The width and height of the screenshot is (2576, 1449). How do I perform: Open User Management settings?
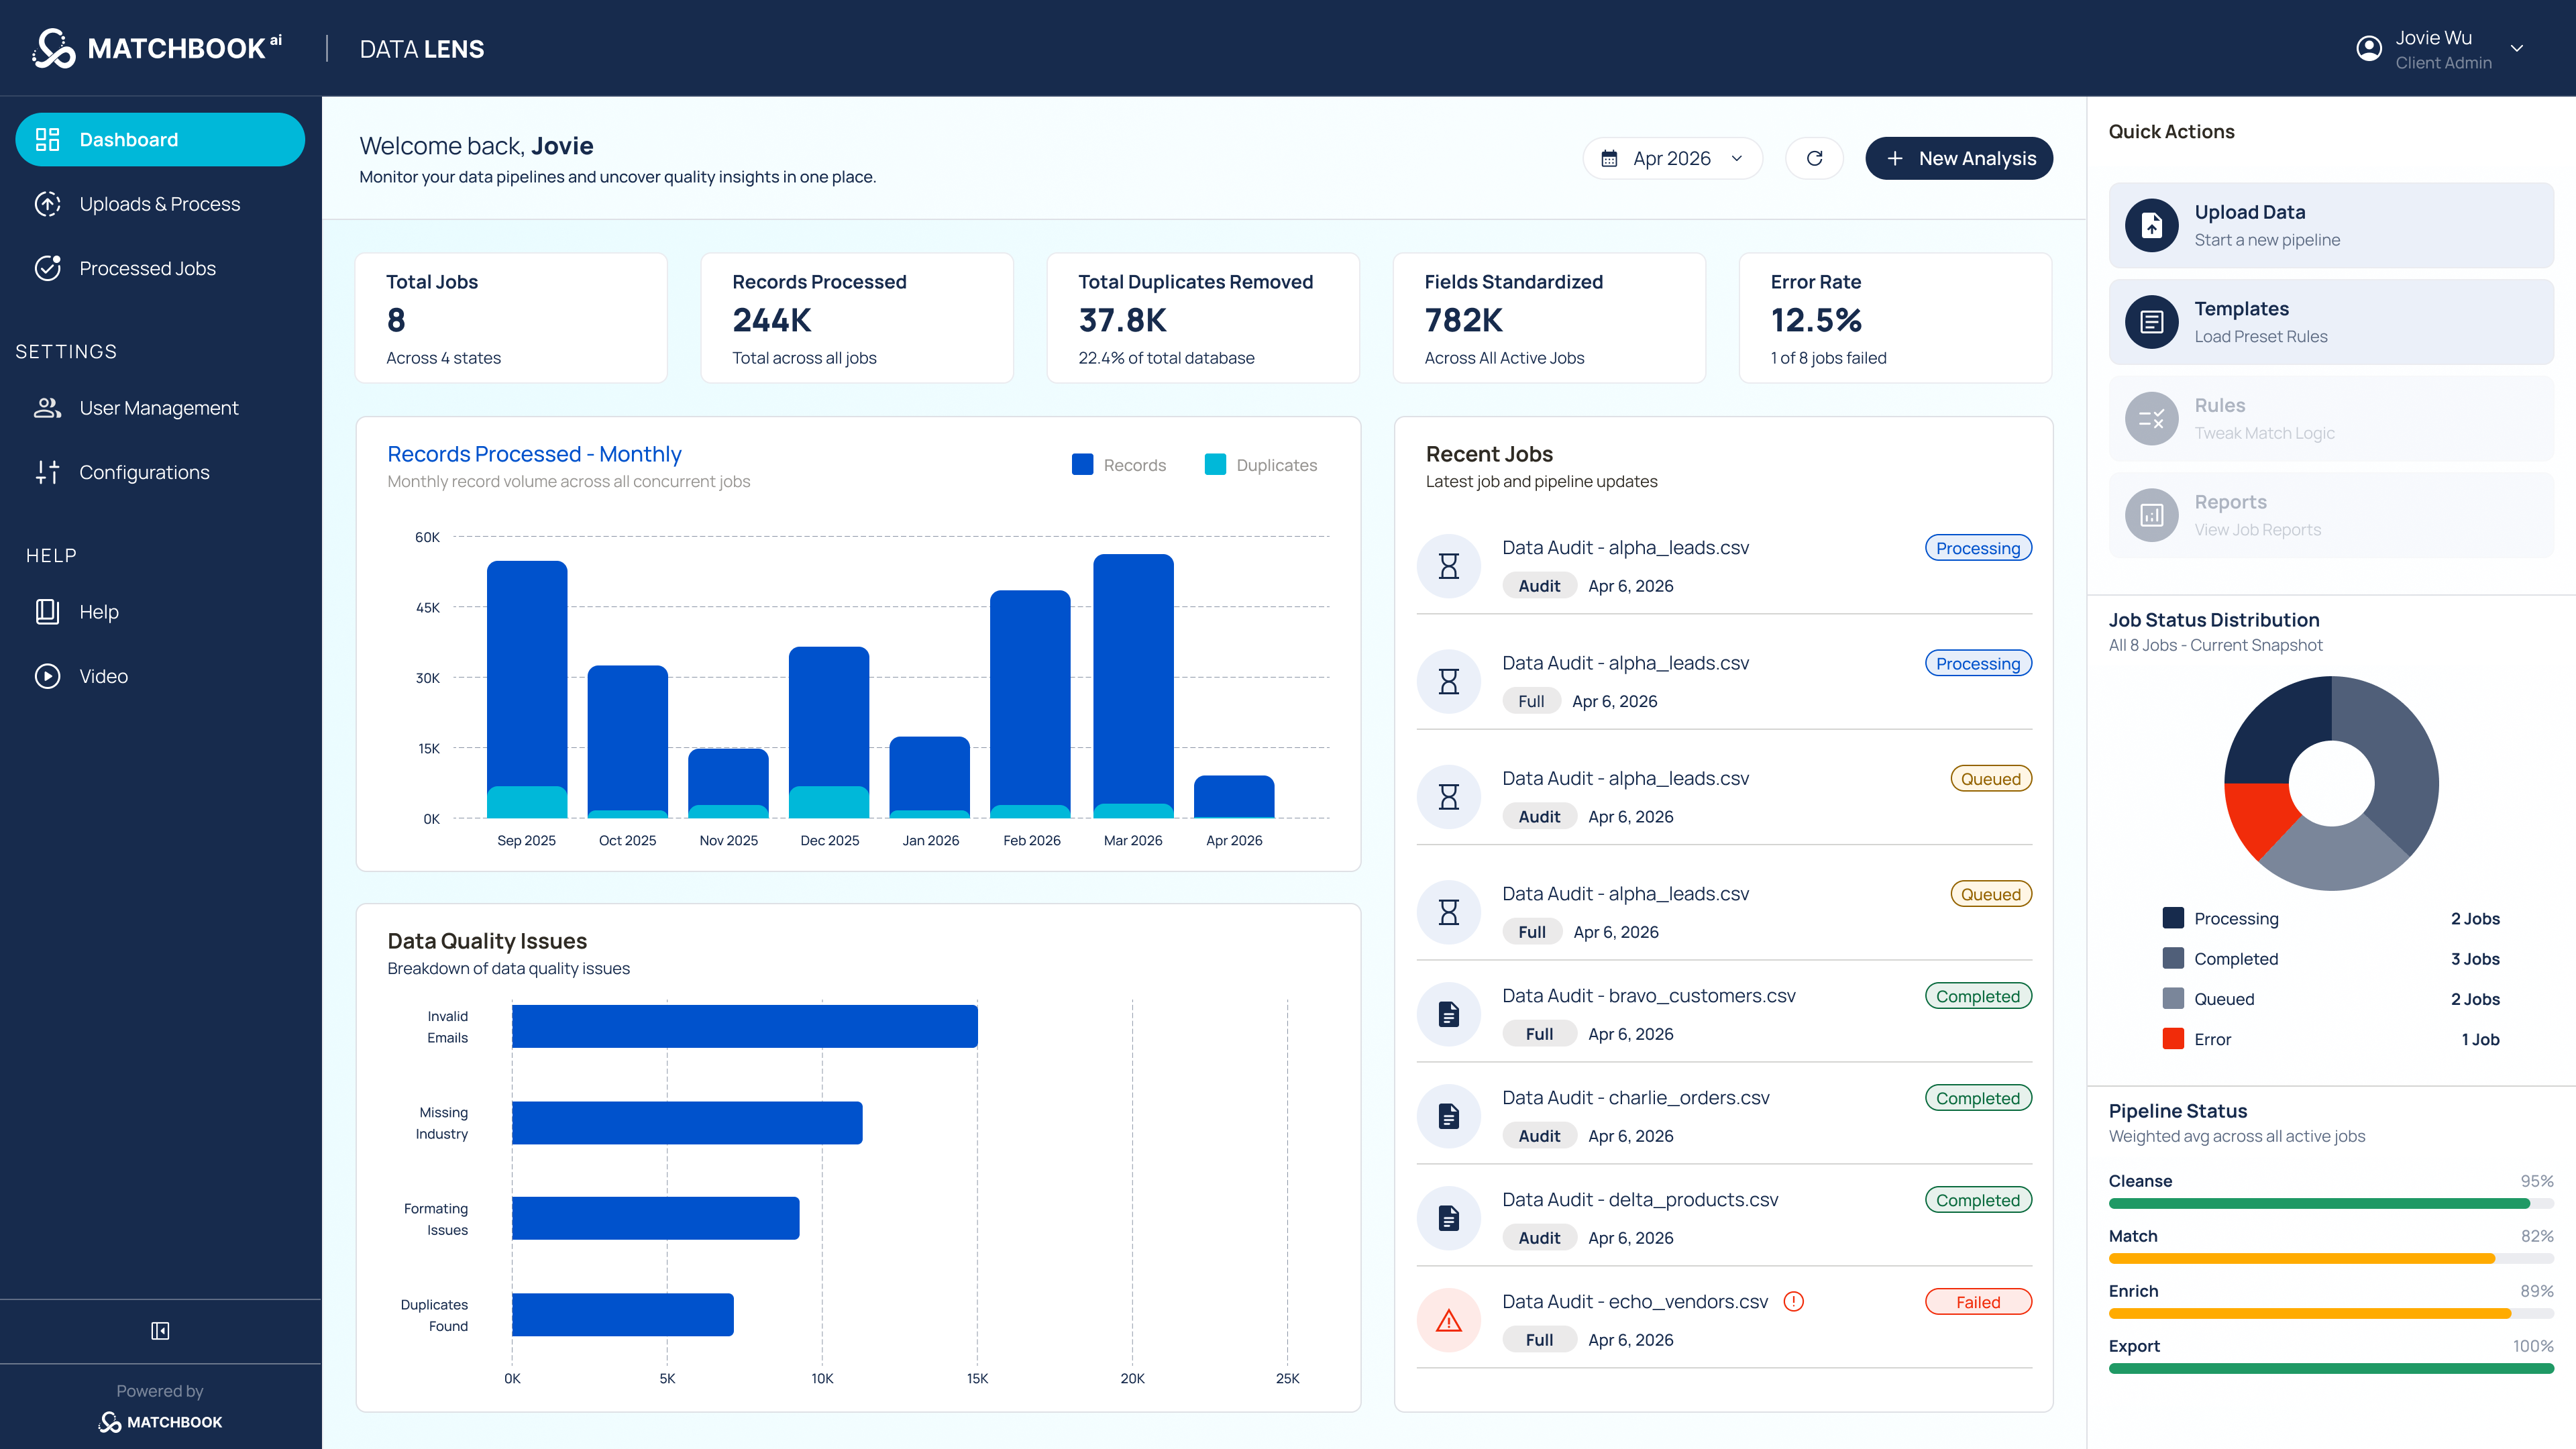click(160, 408)
